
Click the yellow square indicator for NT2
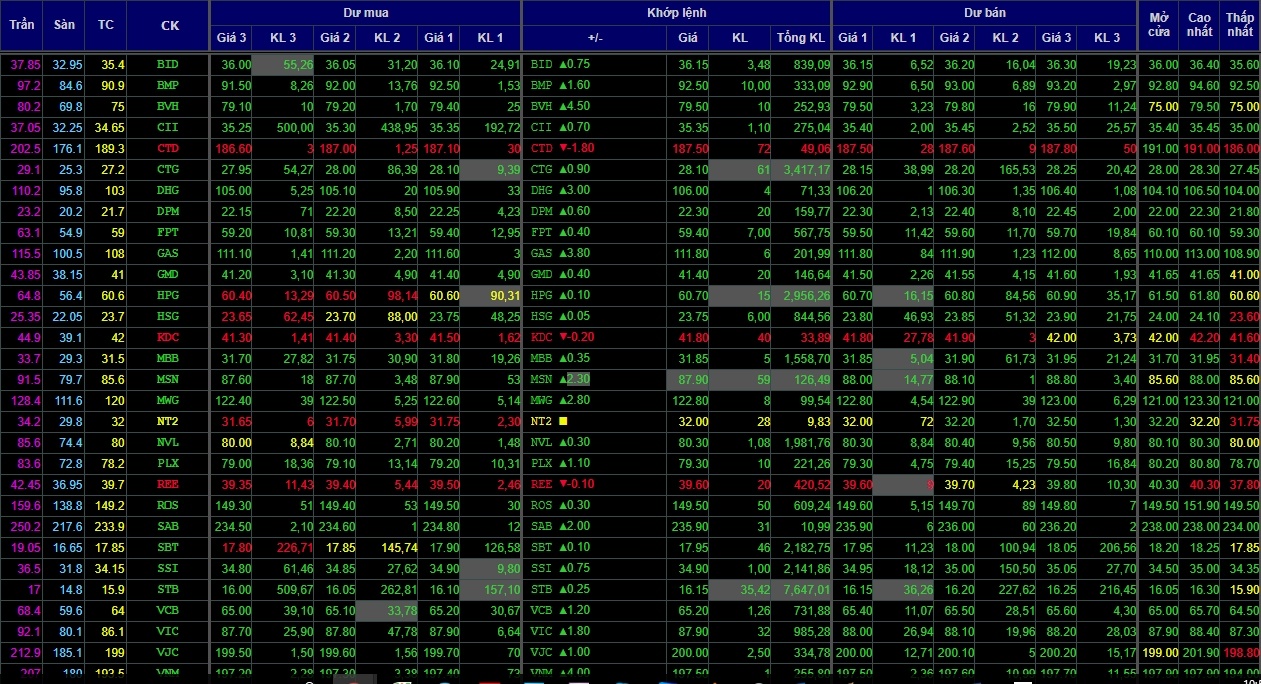(x=563, y=421)
